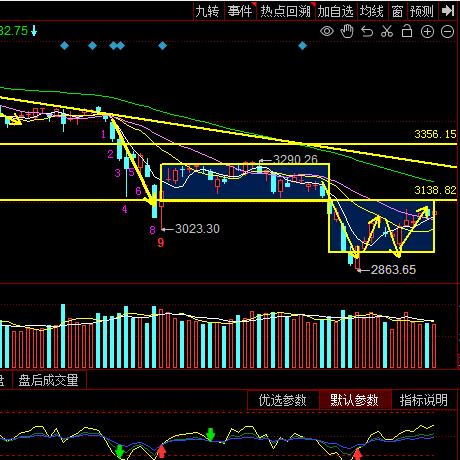
Task: Click the jump-to-end arrow icon
Action: [448, 11]
